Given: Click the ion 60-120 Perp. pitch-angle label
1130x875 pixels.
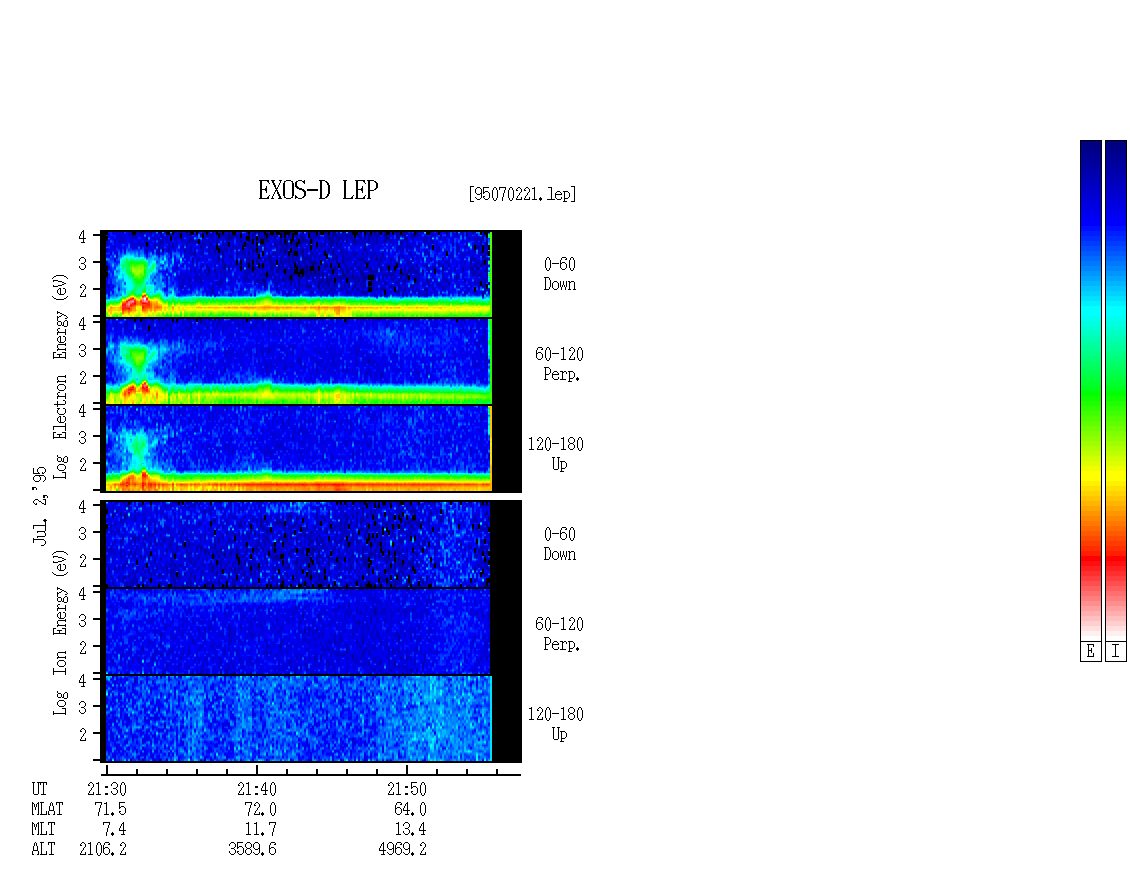Looking at the screenshot, I should coord(559,634).
